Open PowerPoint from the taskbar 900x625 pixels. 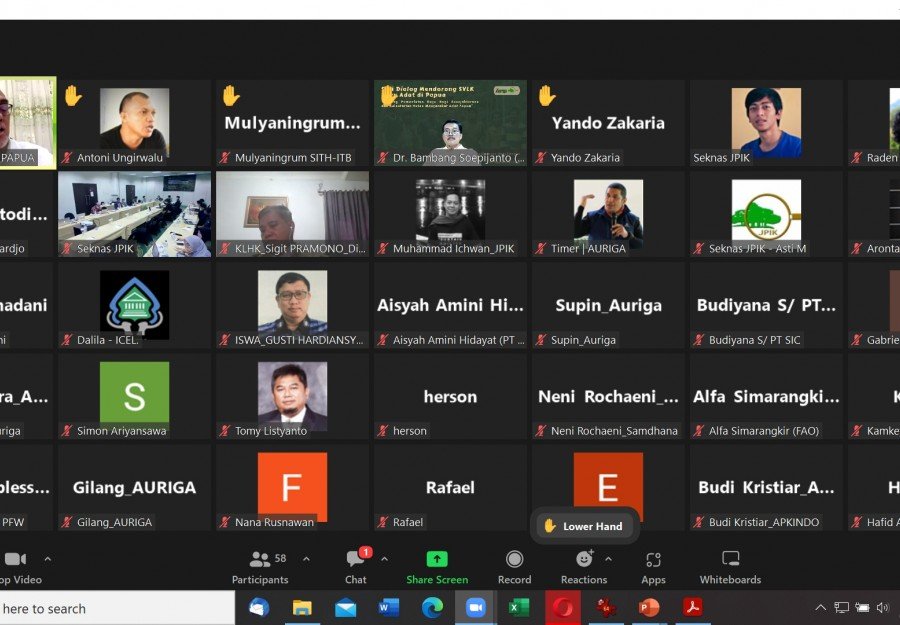tap(649, 608)
